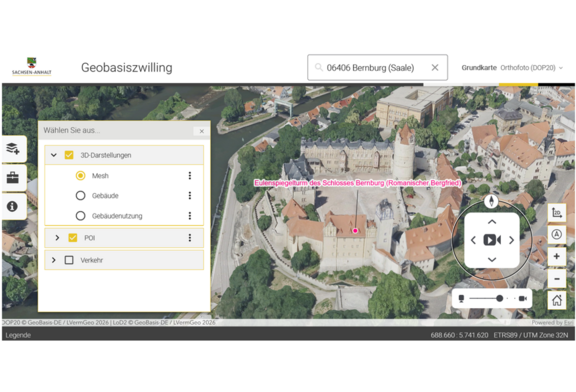Select the Gebäudenutzung radio button

[80, 216]
